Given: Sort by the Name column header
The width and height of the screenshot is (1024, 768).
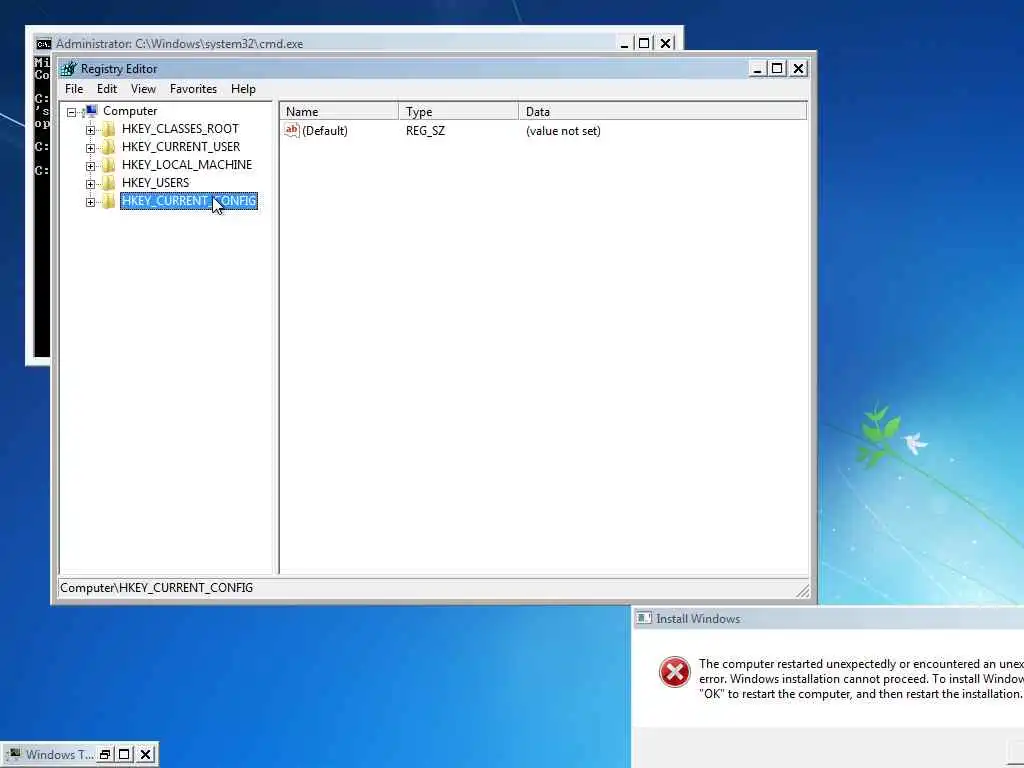Looking at the screenshot, I should click(x=339, y=112).
